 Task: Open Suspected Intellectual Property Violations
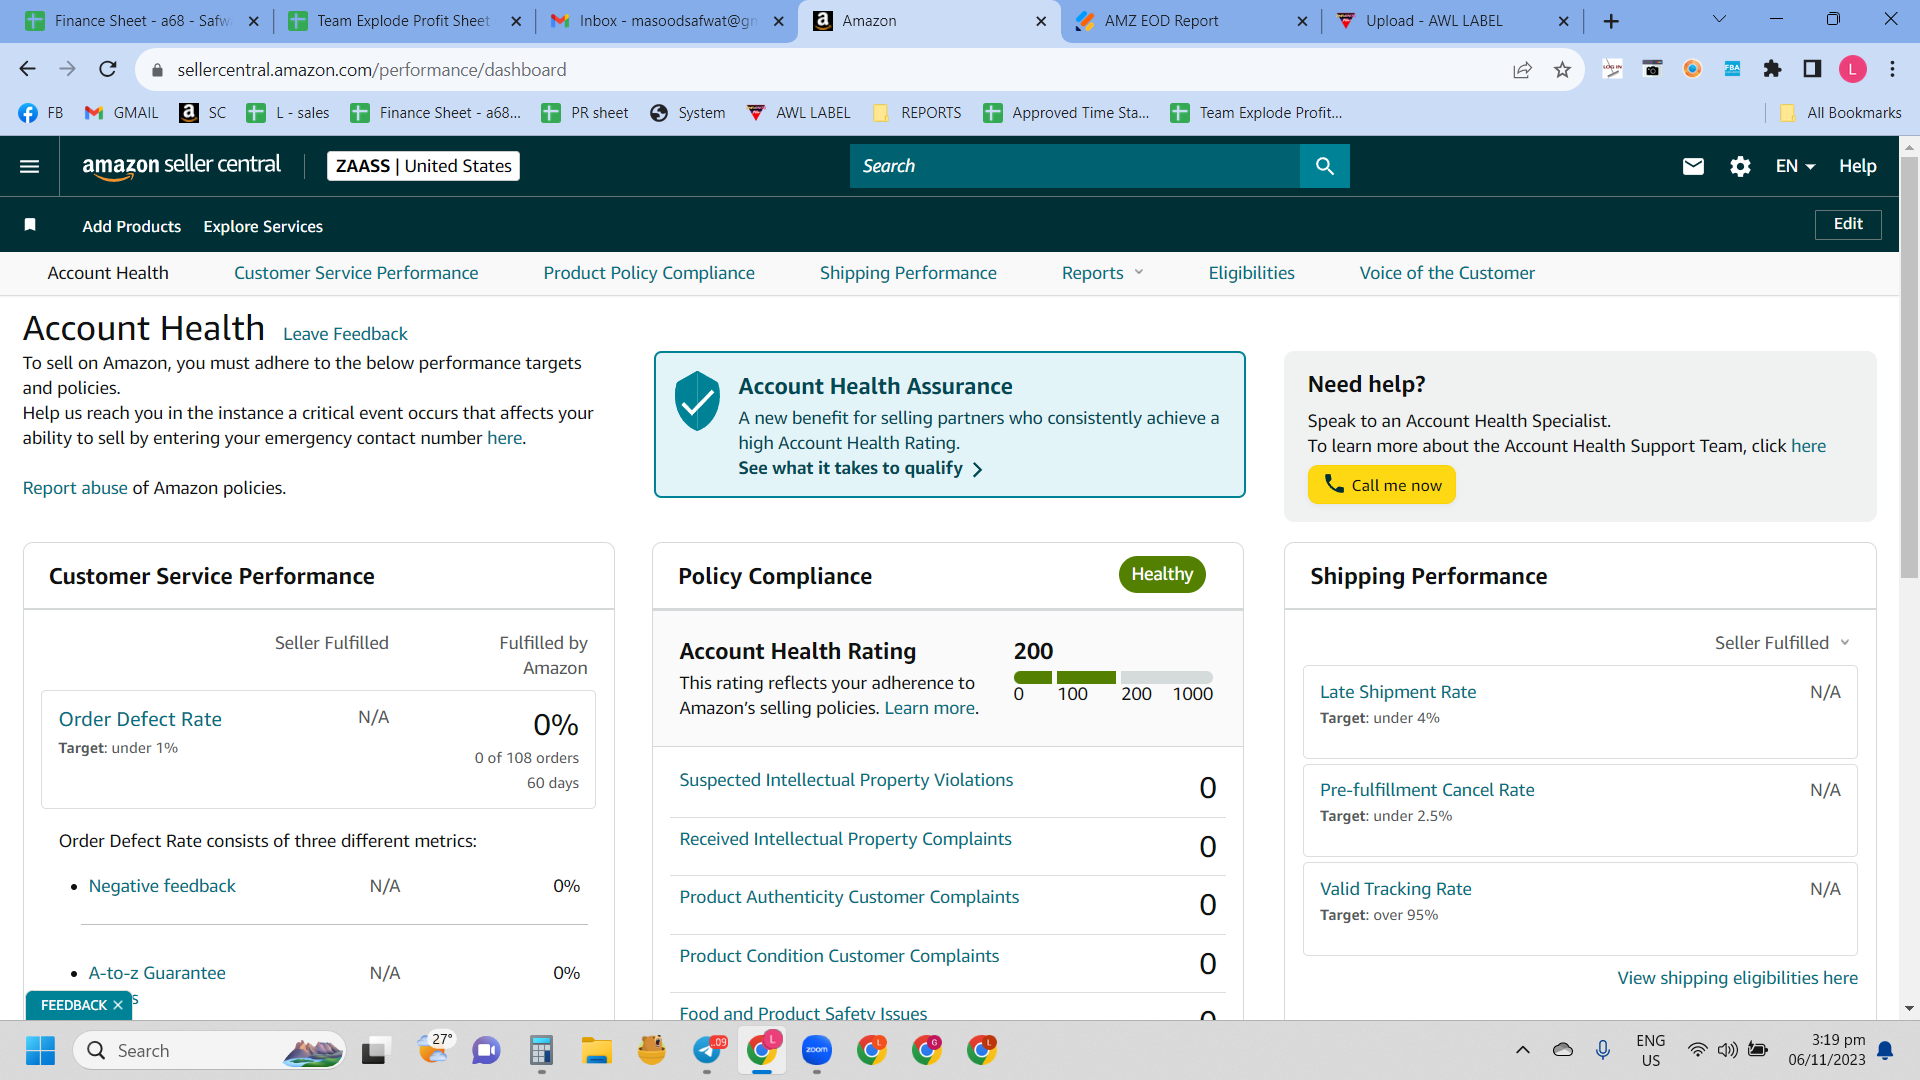(846, 780)
